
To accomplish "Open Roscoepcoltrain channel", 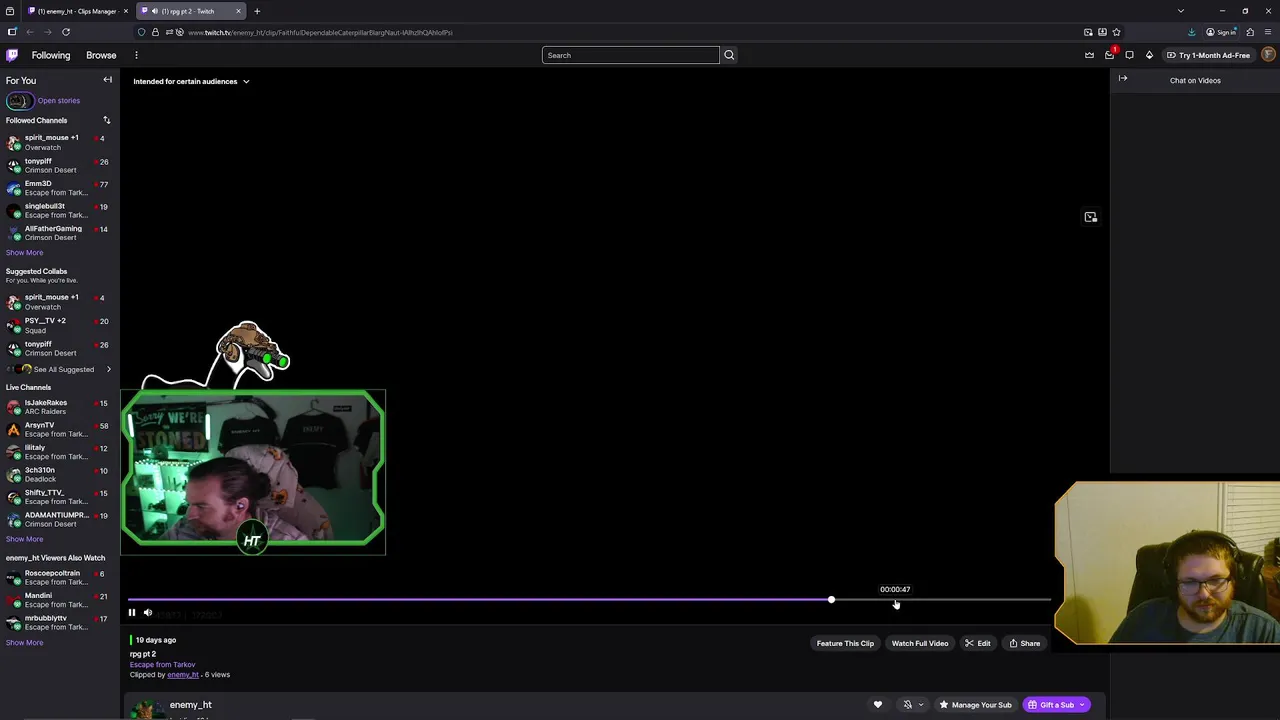I will (60, 577).
